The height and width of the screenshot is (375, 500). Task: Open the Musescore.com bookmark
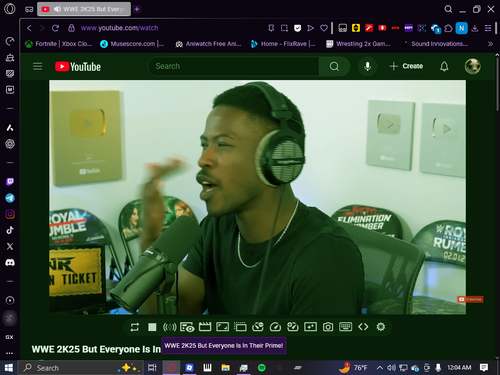click(132, 44)
